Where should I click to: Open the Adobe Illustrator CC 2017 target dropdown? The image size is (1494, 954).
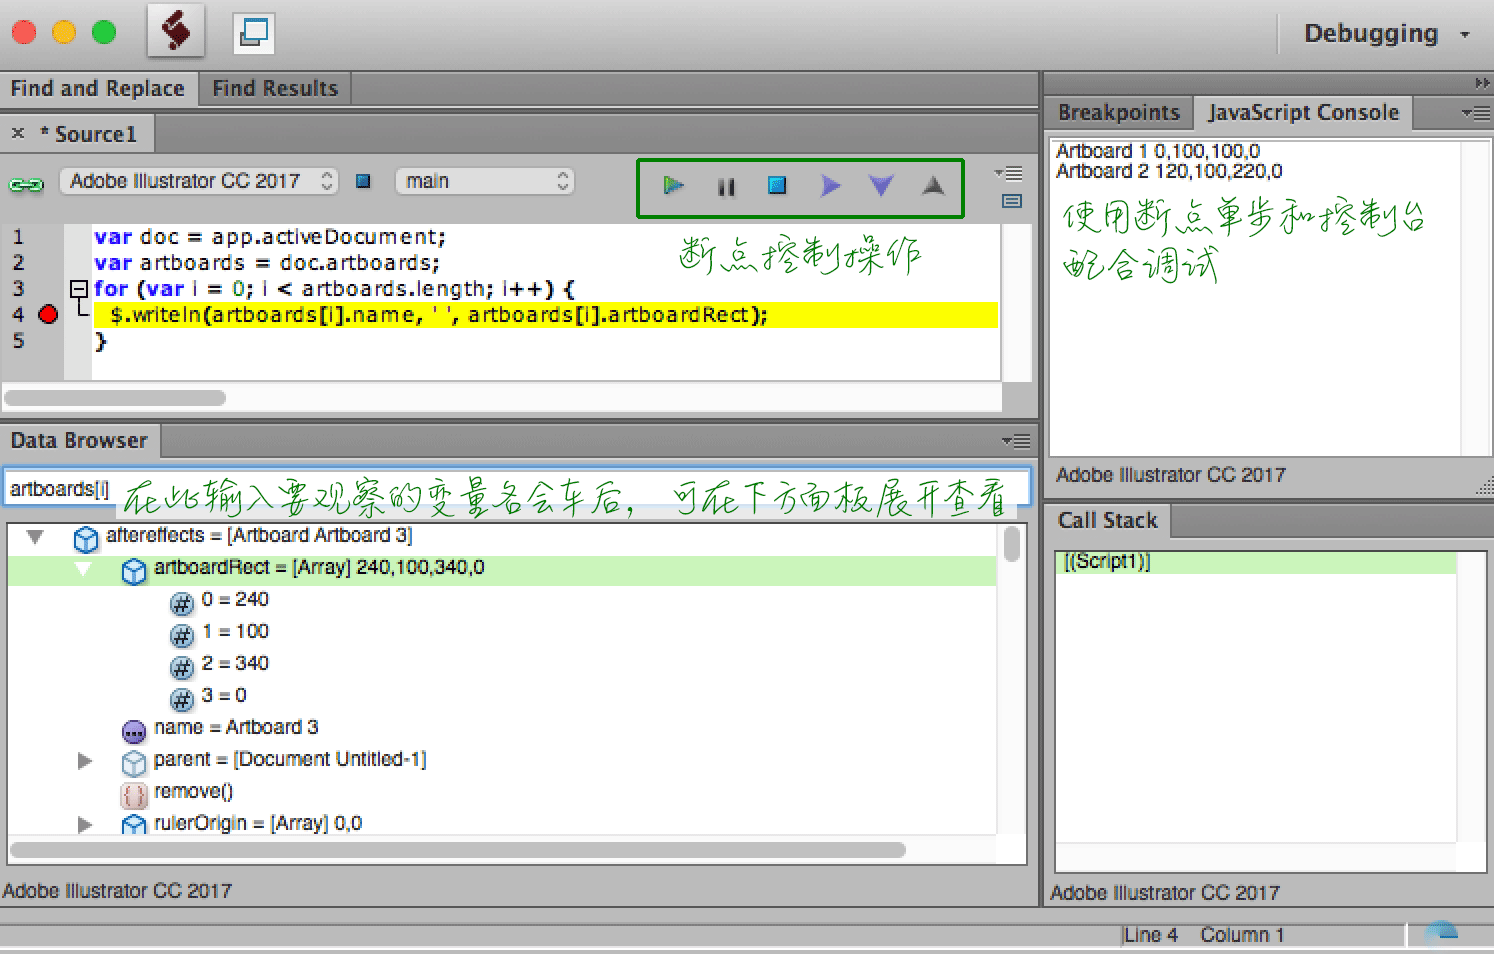[x=199, y=181]
